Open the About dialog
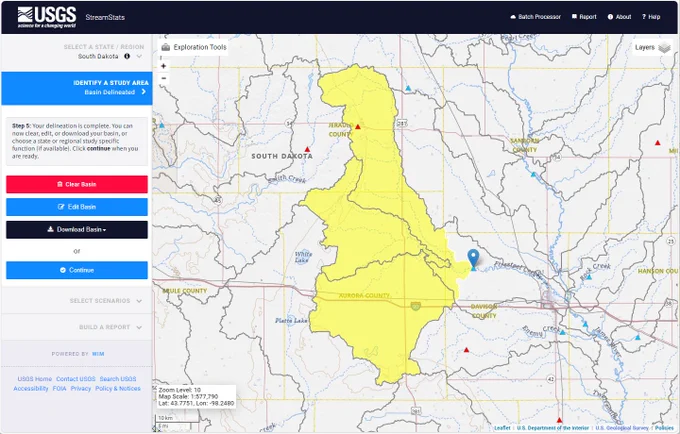The height and width of the screenshot is (434, 680). tap(619, 17)
